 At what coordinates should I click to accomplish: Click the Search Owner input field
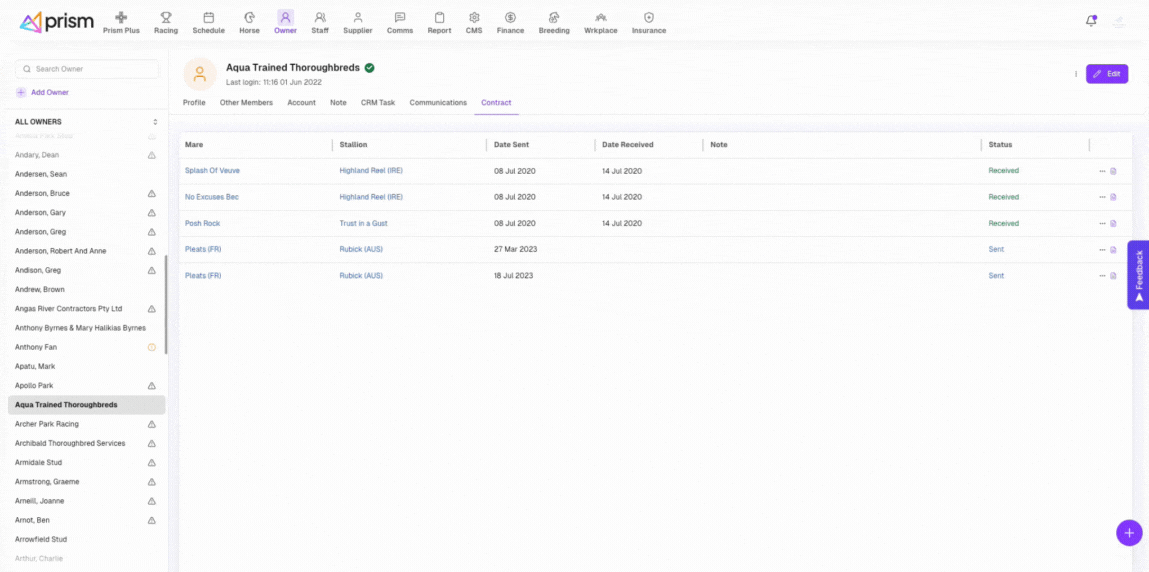point(88,69)
